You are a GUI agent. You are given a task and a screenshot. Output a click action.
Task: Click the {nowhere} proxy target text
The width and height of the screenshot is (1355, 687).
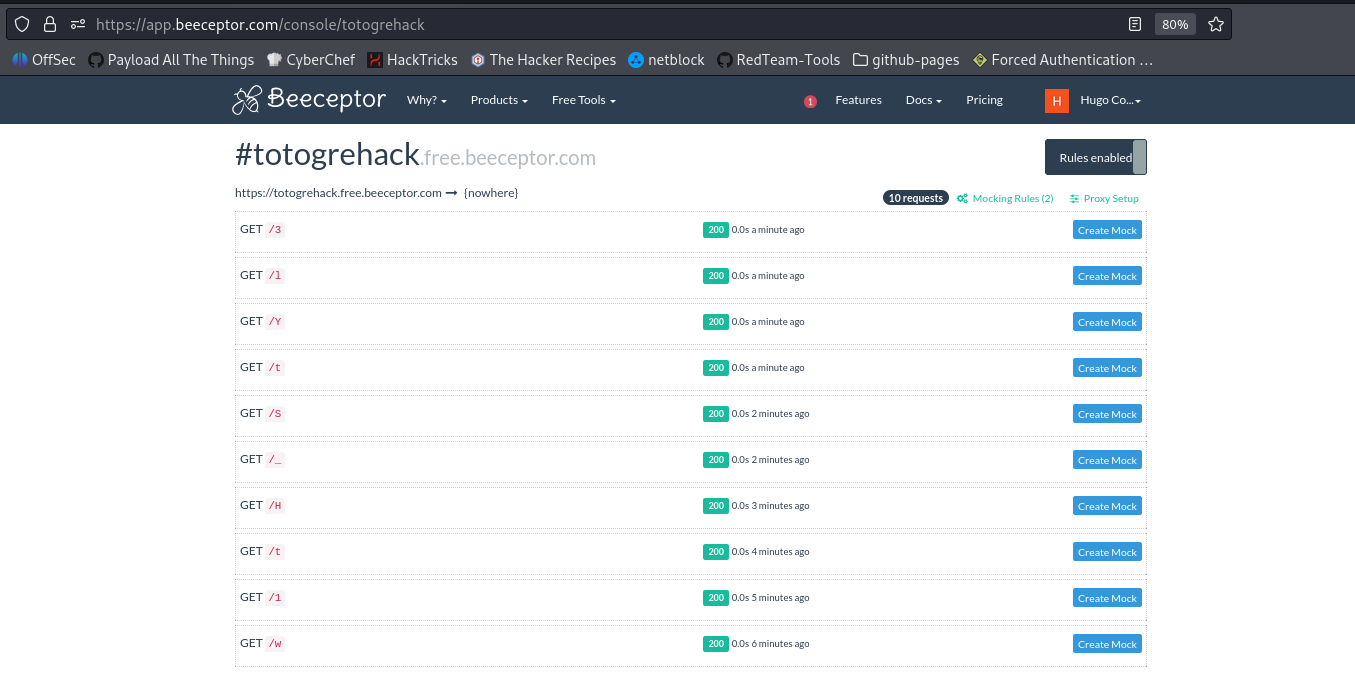point(491,193)
